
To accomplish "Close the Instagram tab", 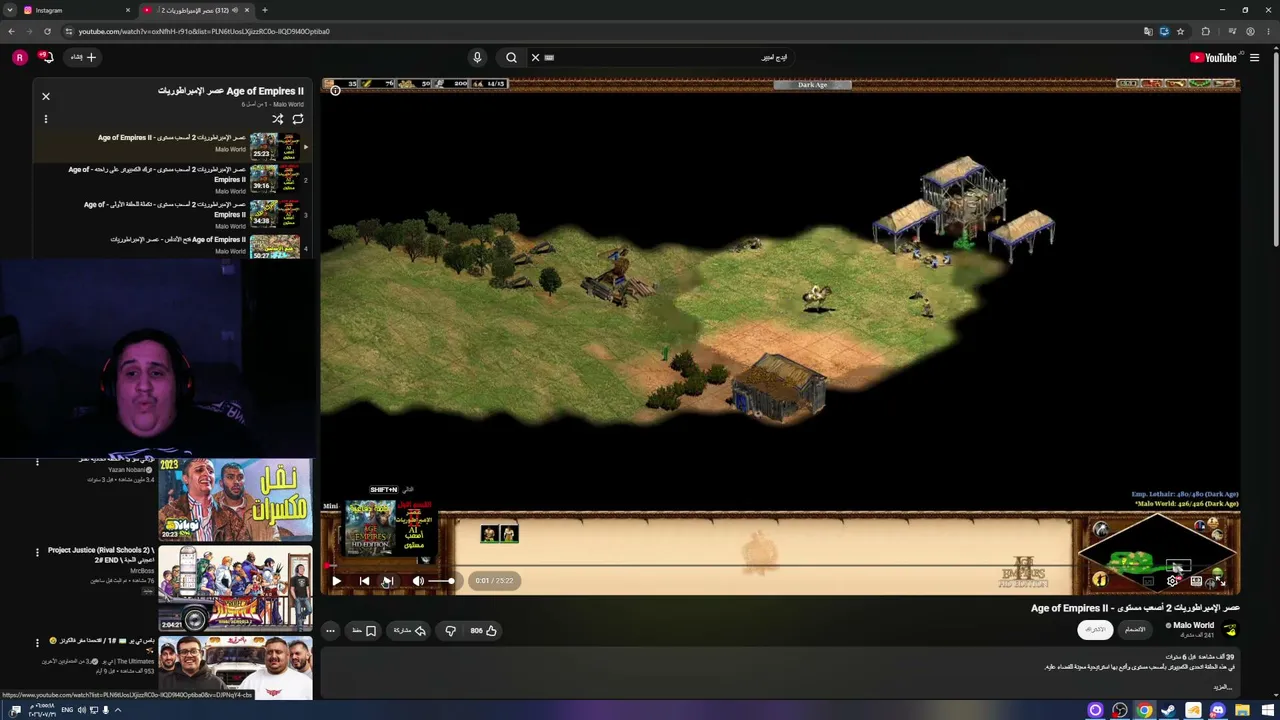I will coord(127,10).
